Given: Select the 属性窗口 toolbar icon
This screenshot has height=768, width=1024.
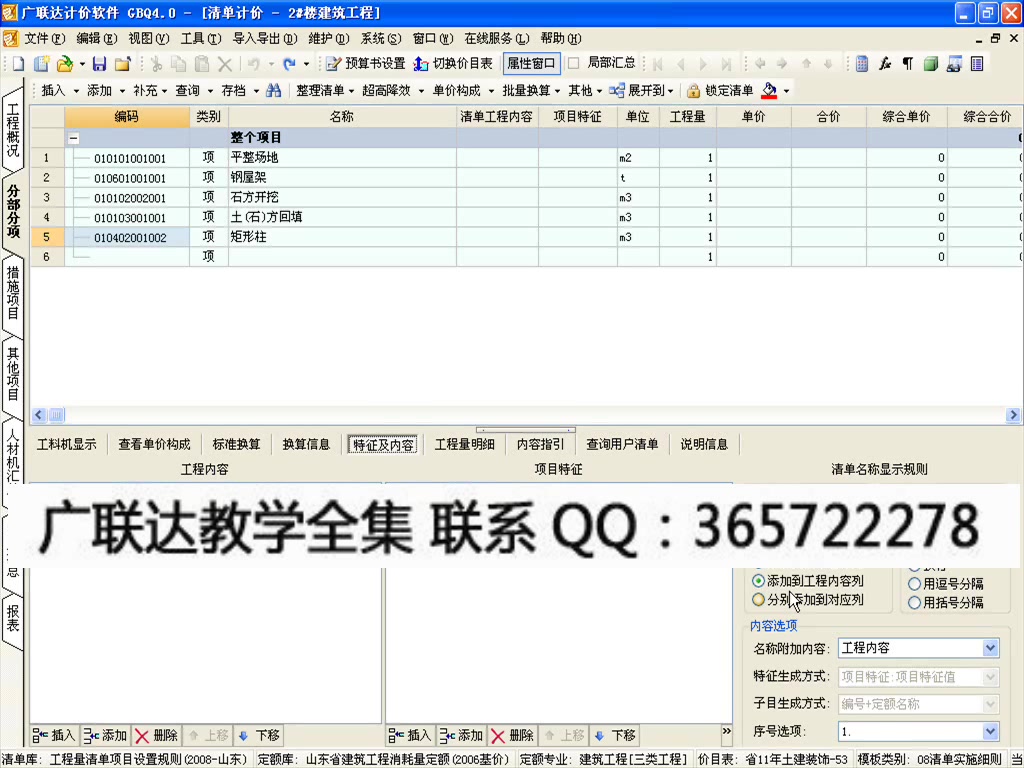Looking at the screenshot, I should (530, 62).
